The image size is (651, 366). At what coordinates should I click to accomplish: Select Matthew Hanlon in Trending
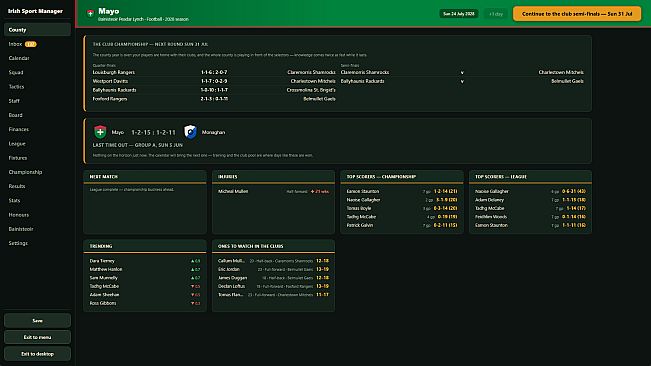click(106, 269)
